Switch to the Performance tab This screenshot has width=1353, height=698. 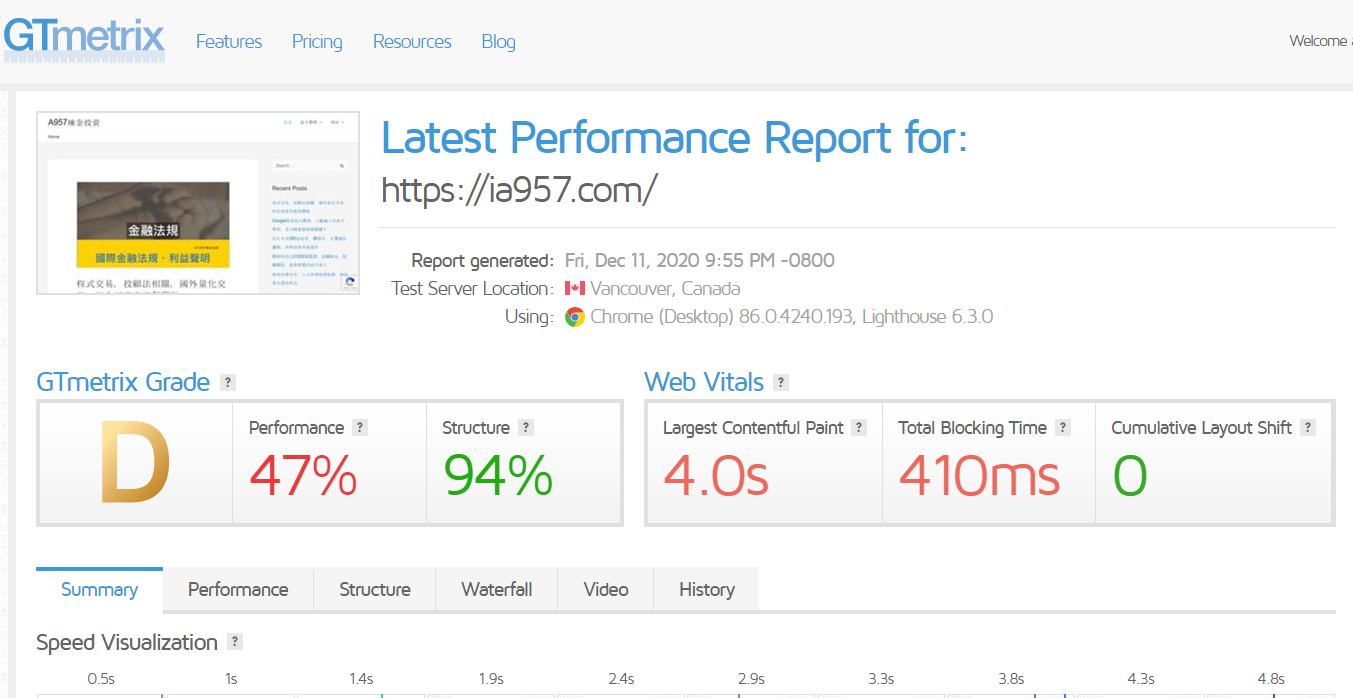coord(238,589)
